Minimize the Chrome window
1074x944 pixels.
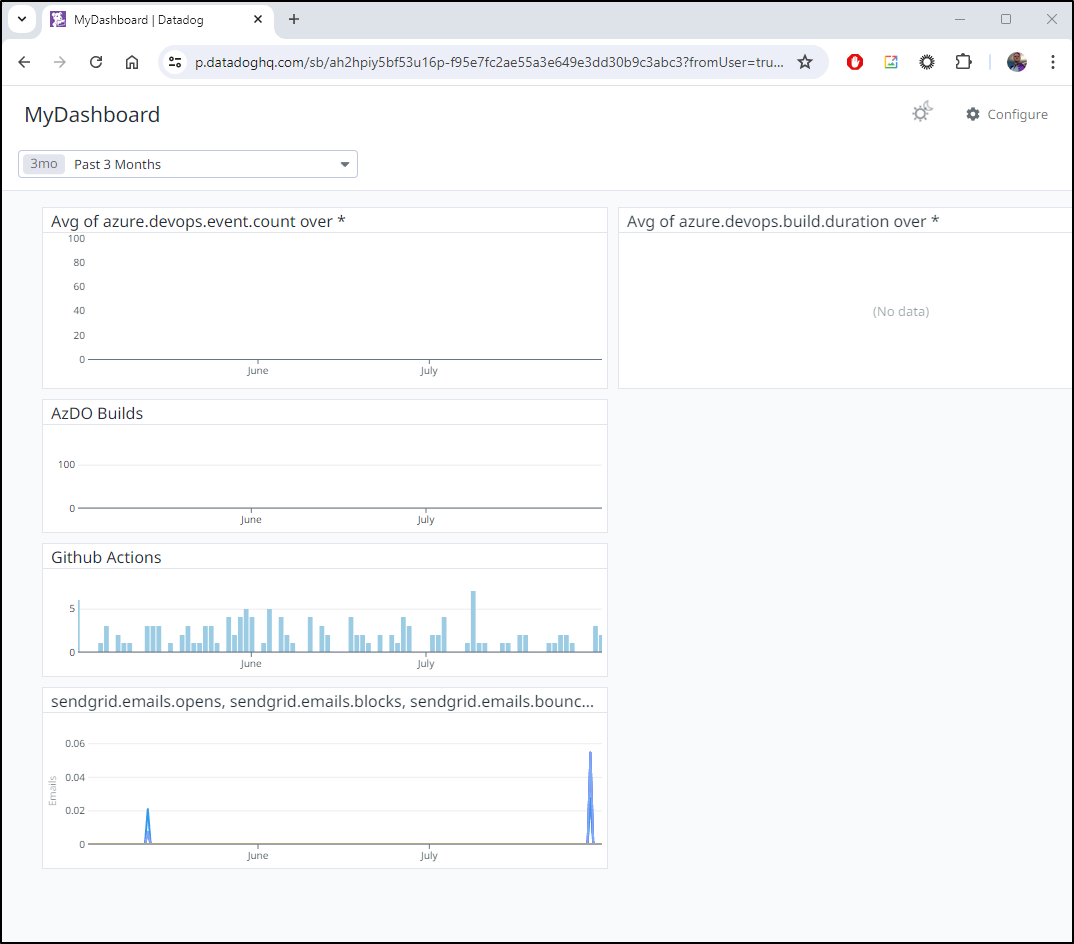[960, 19]
